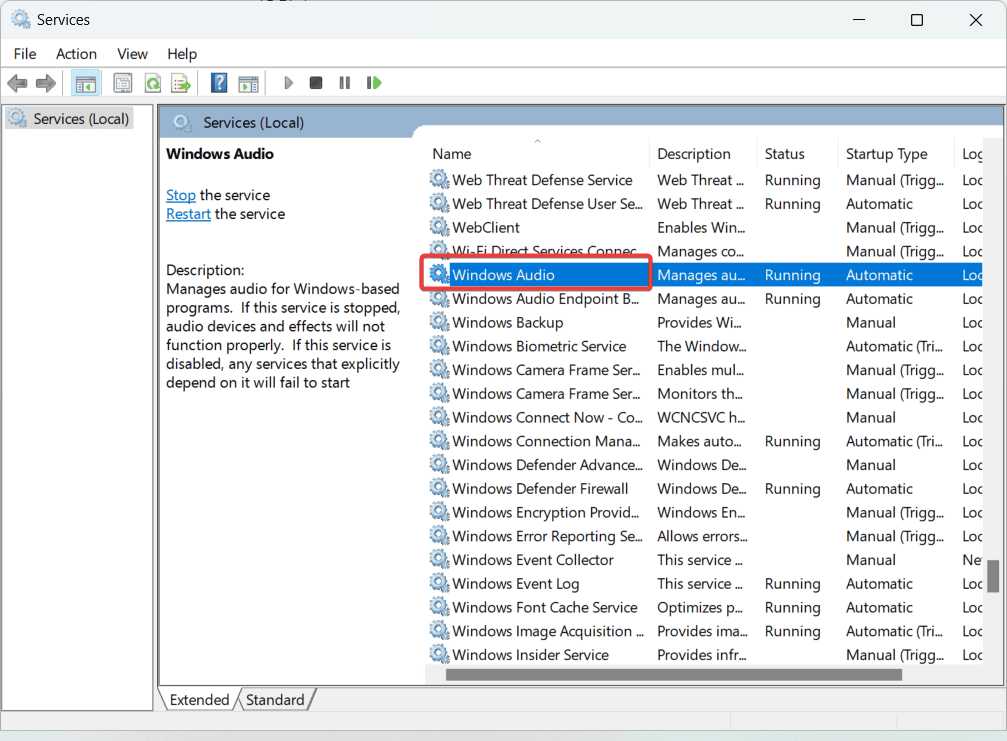The image size is (1007, 741).
Task: Click gear icon of Windows Defender Firewall
Action: [440, 488]
